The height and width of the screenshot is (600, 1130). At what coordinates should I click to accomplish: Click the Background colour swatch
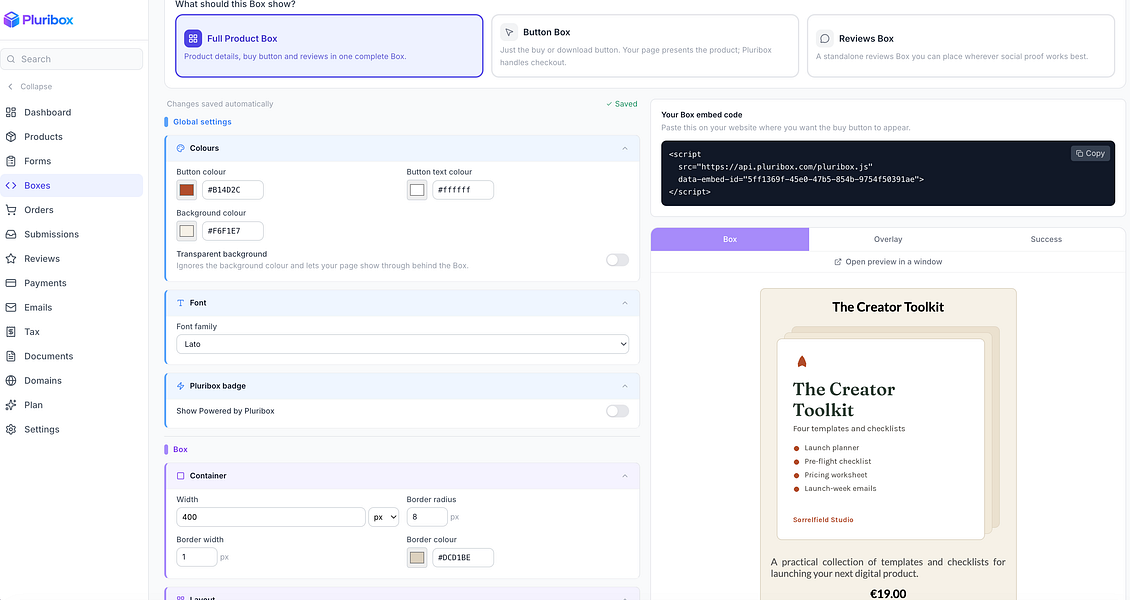pos(187,231)
